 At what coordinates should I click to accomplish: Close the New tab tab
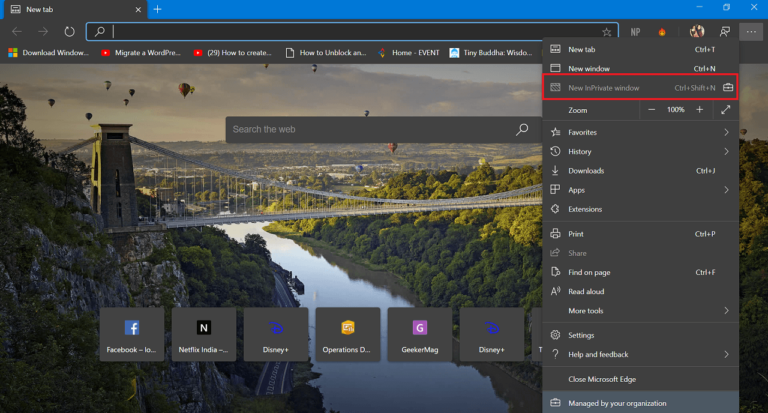point(138,9)
